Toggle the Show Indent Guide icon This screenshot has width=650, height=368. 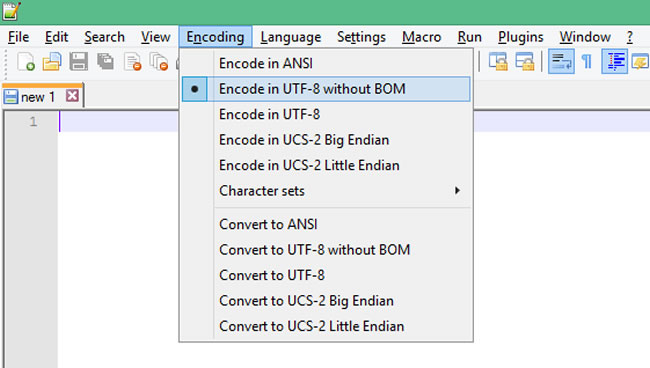point(614,61)
